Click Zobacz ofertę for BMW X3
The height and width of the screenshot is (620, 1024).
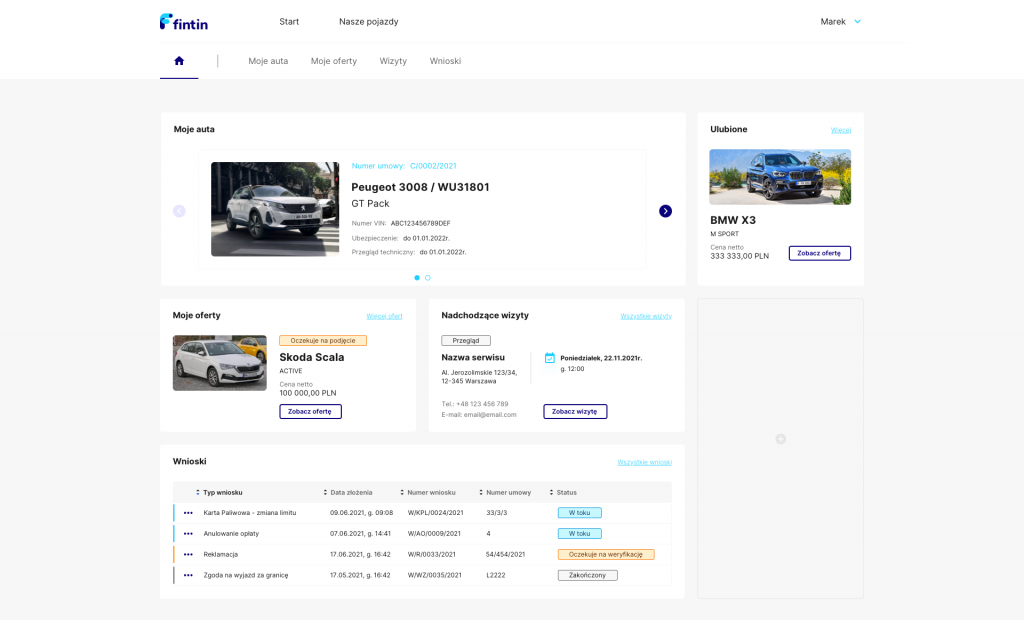coord(820,253)
